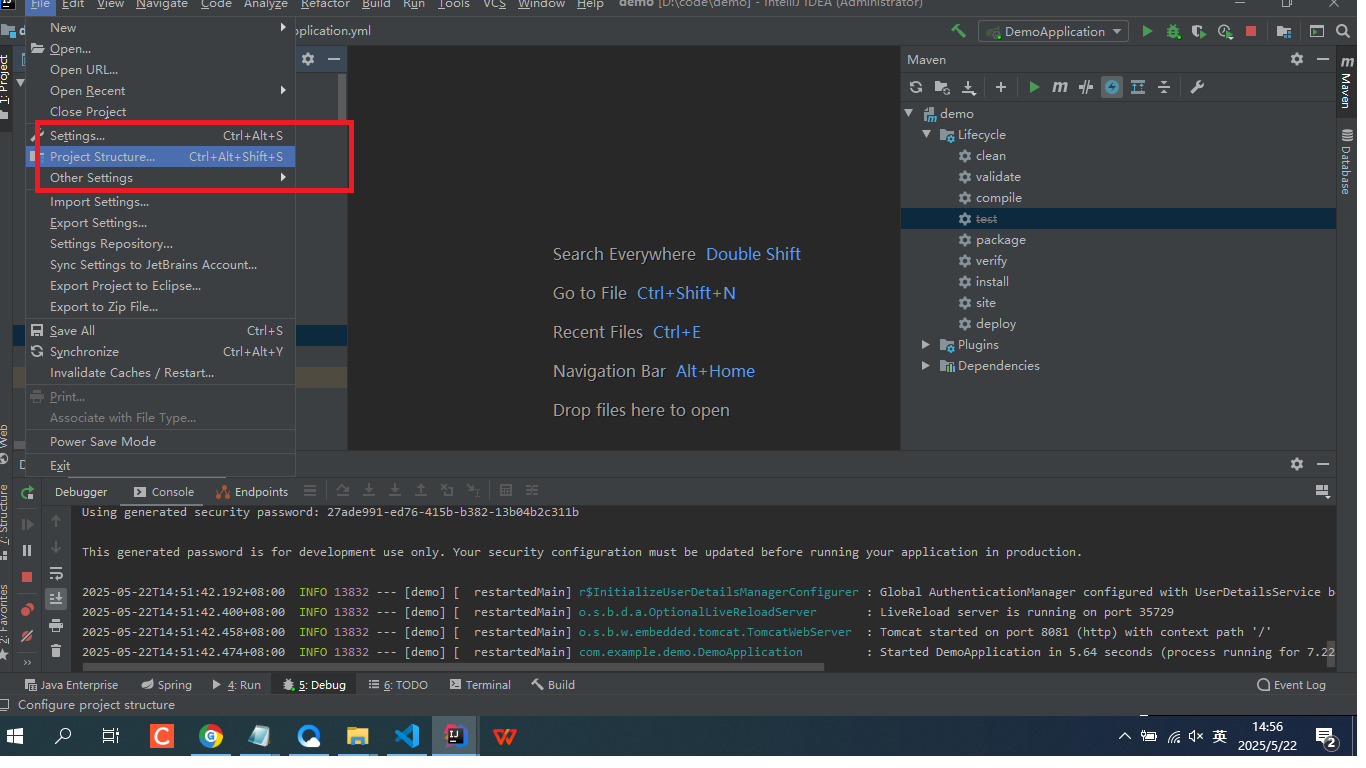Open Google Chrome from taskbar
The height and width of the screenshot is (768, 1366).
(x=211, y=737)
